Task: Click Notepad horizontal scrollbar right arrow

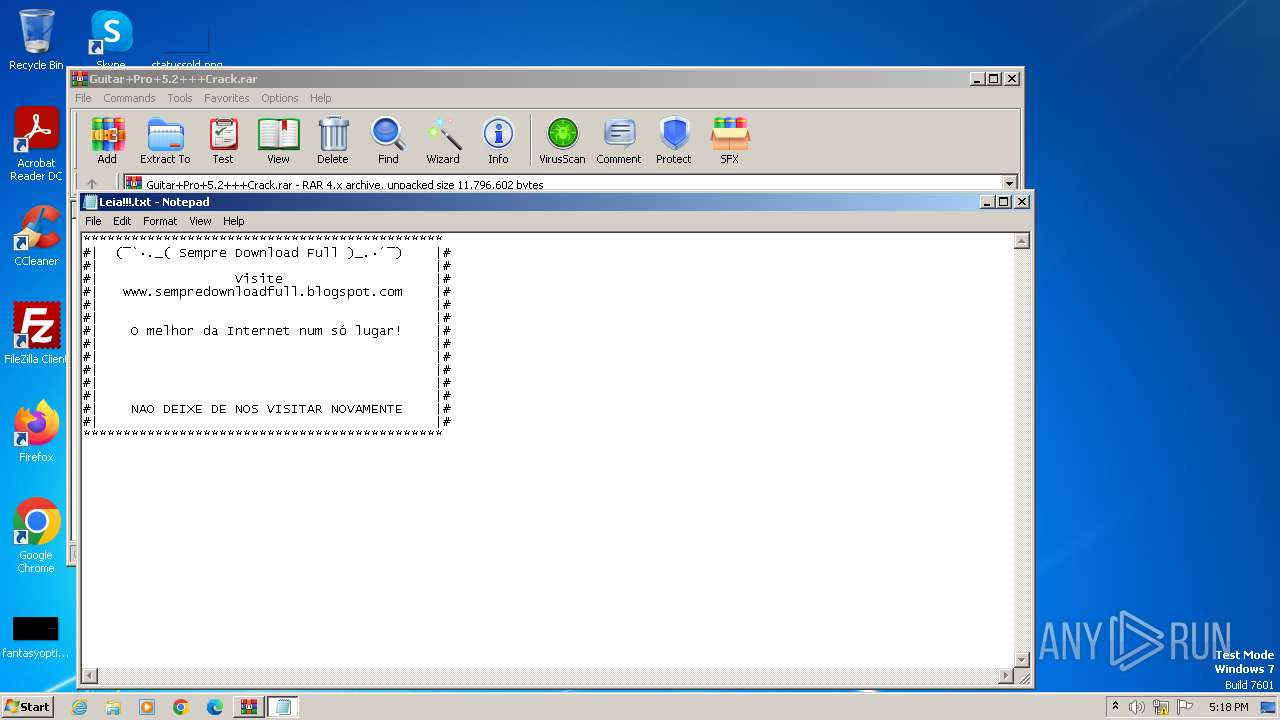Action: tap(1006, 677)
